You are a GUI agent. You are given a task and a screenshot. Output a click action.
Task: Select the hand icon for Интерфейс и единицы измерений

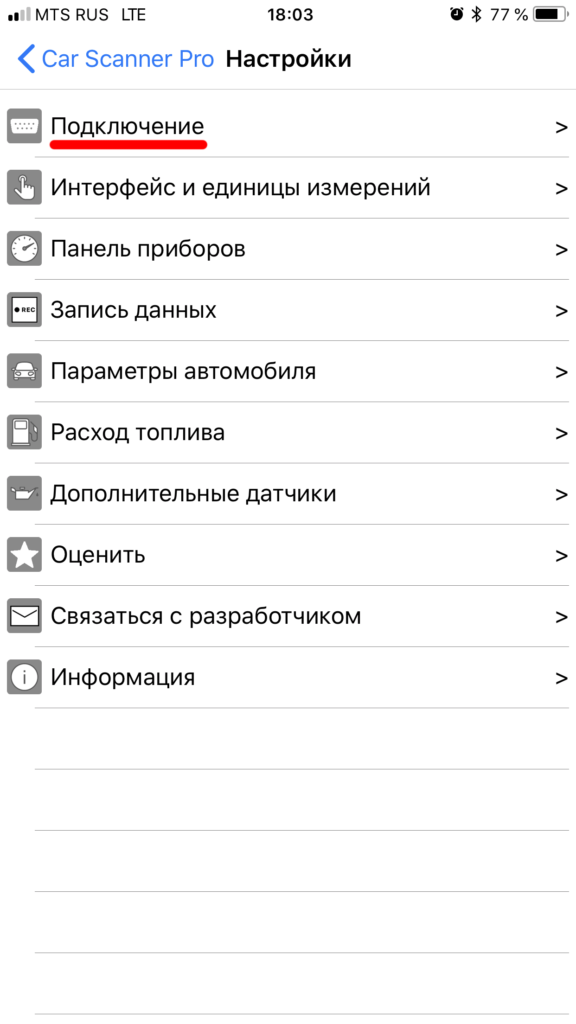click(x=24, y=187)
